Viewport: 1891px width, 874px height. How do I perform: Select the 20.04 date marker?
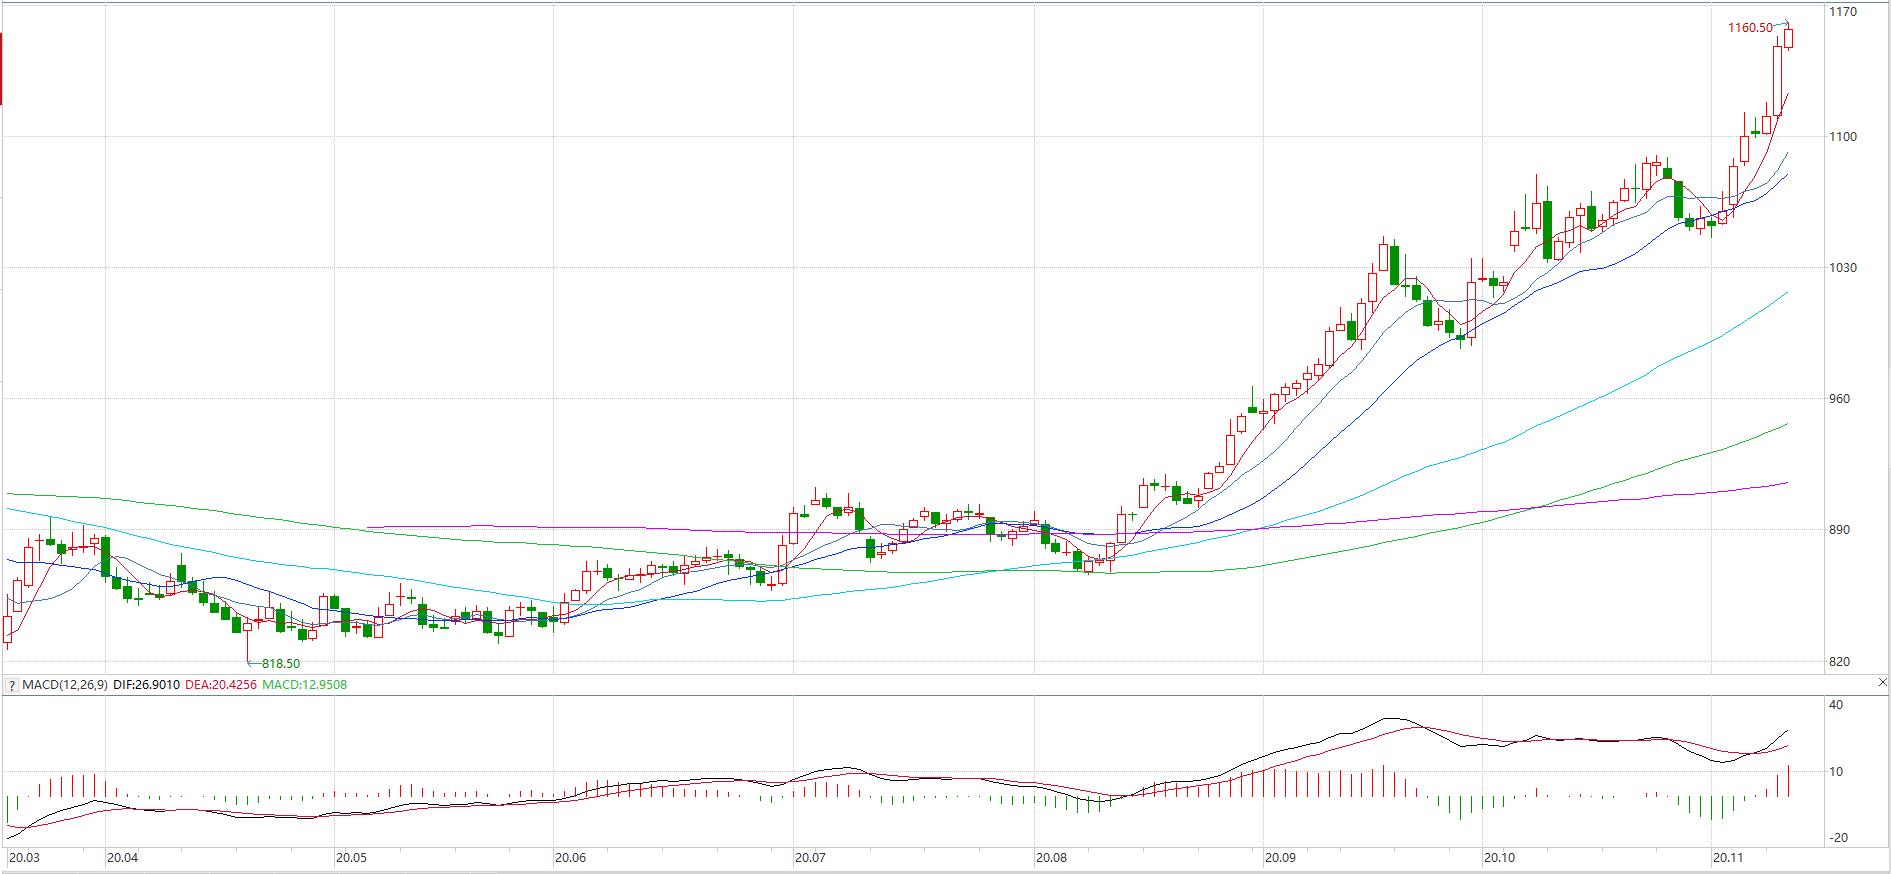click(122, 858)
